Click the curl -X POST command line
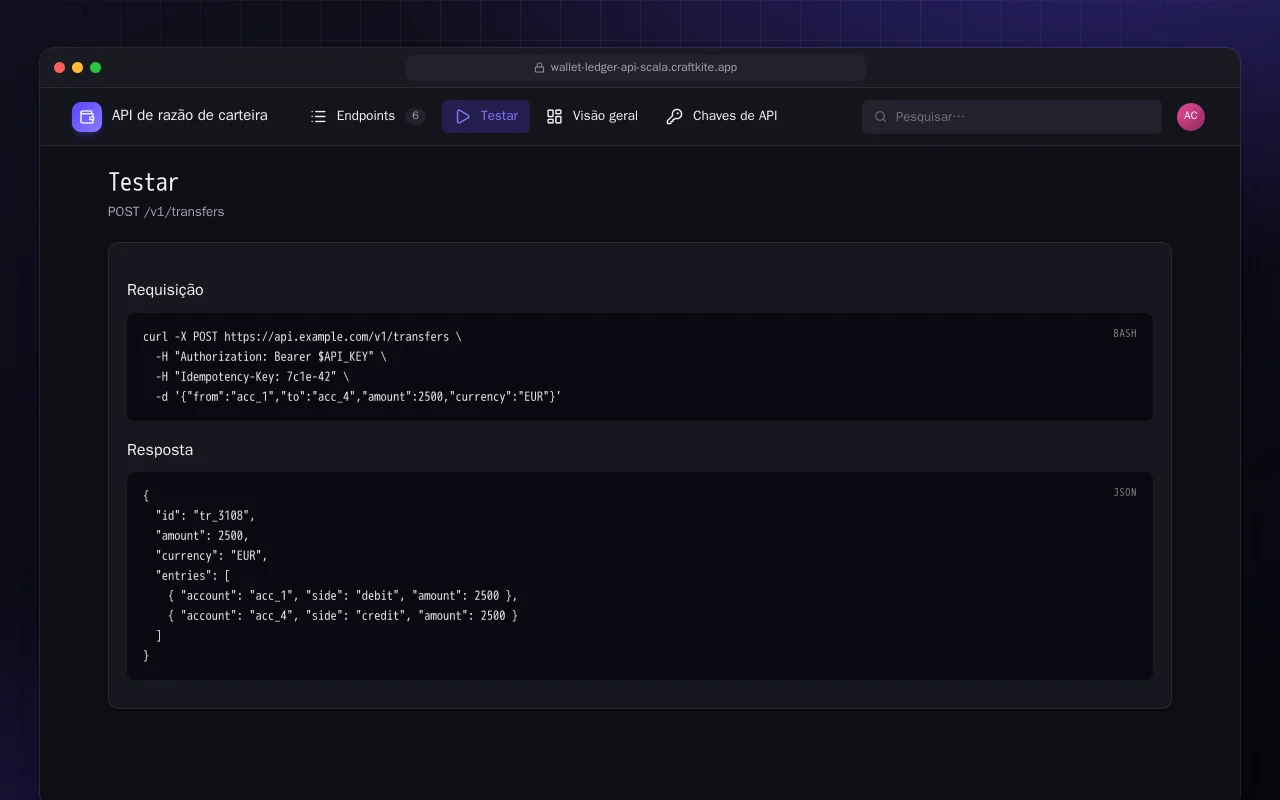Image resolution: width=1280 pixels, height=800 pixels. [302, 337]
